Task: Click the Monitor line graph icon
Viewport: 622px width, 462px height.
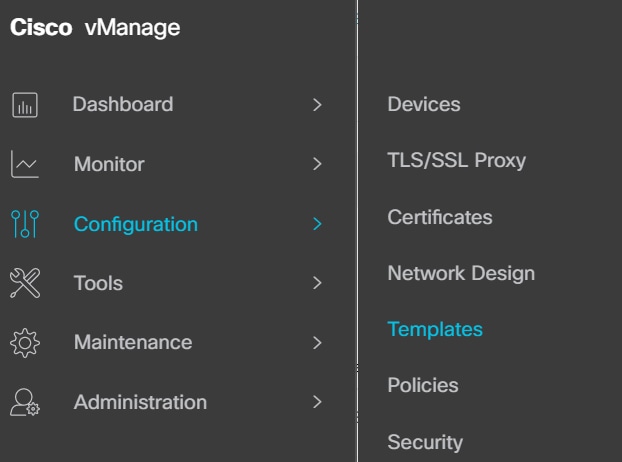Action: 25,164
